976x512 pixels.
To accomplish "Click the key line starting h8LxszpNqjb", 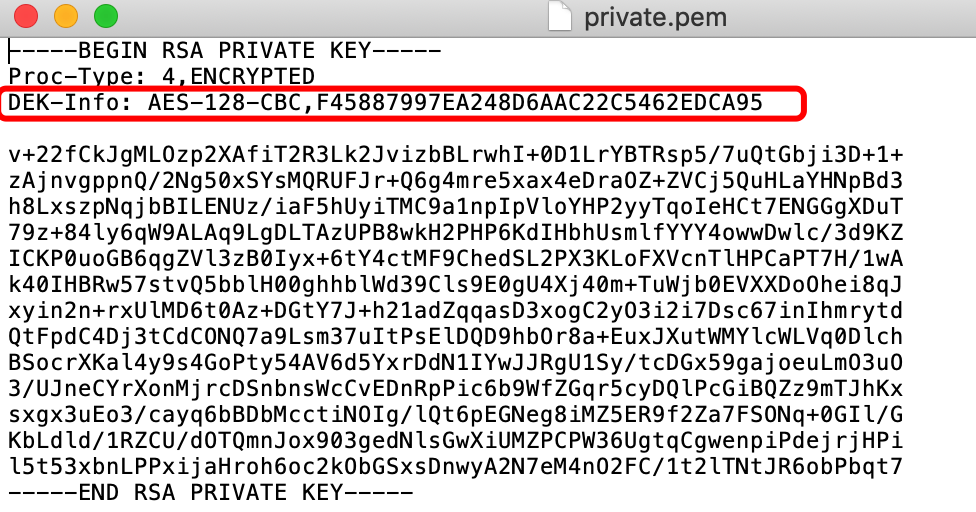I will (x=456, y=207).
